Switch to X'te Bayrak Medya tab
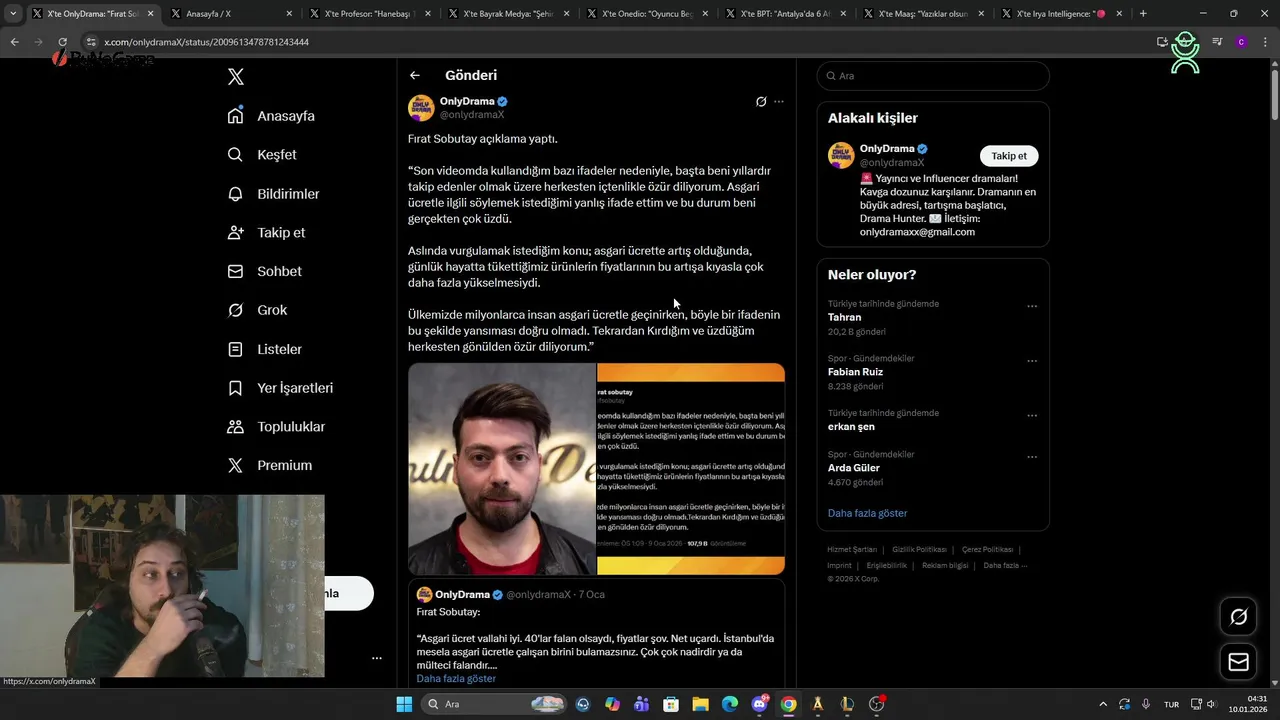 [x=507, y=14]
